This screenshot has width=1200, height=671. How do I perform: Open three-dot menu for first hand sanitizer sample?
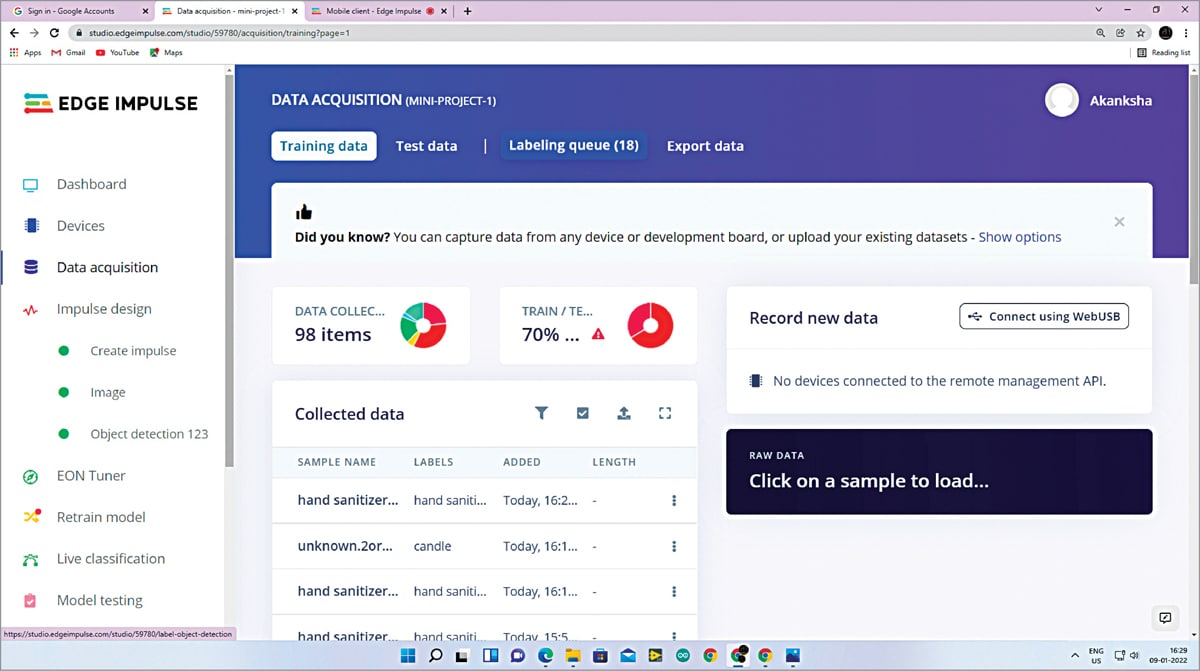coord(674,500)
